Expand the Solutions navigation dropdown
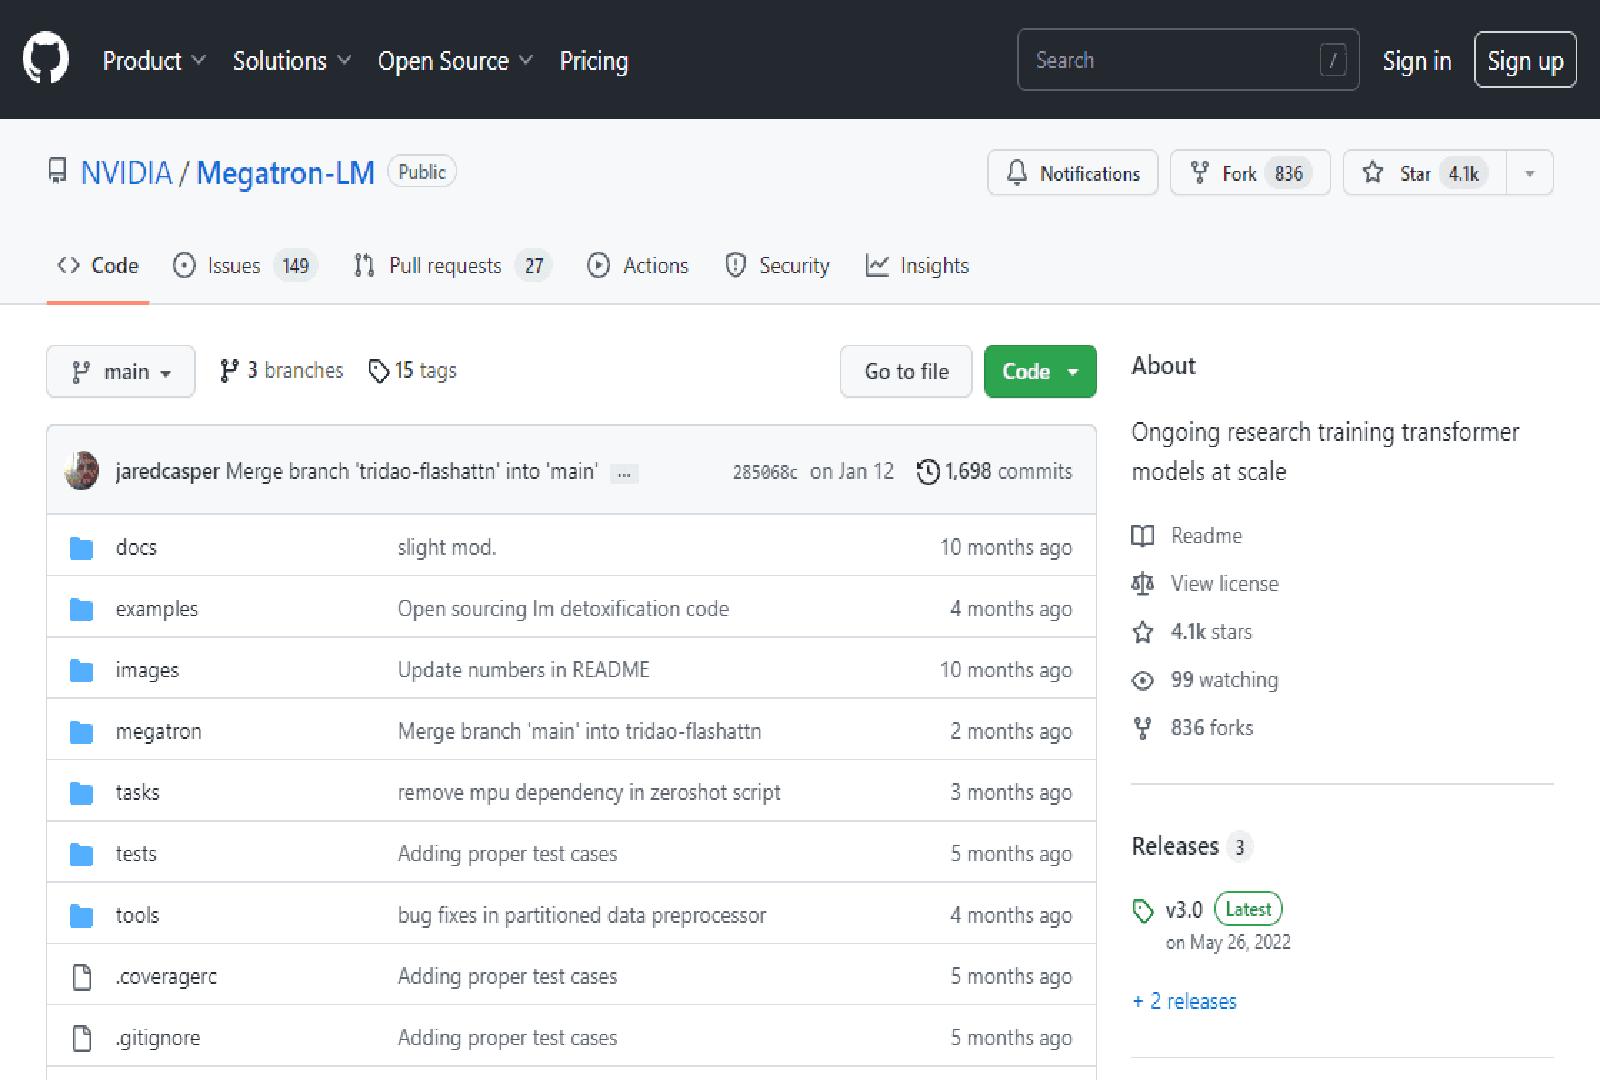 [x=291, y=61]
